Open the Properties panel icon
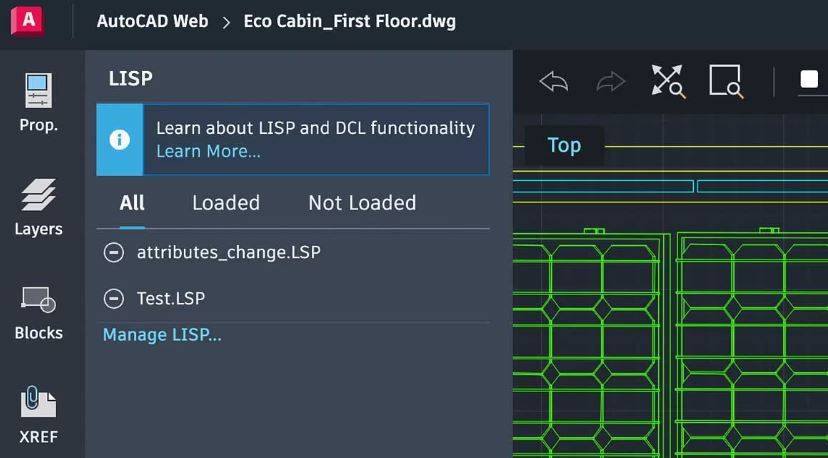The height and width of the screenshot is (458, 828). pos(39,91)
